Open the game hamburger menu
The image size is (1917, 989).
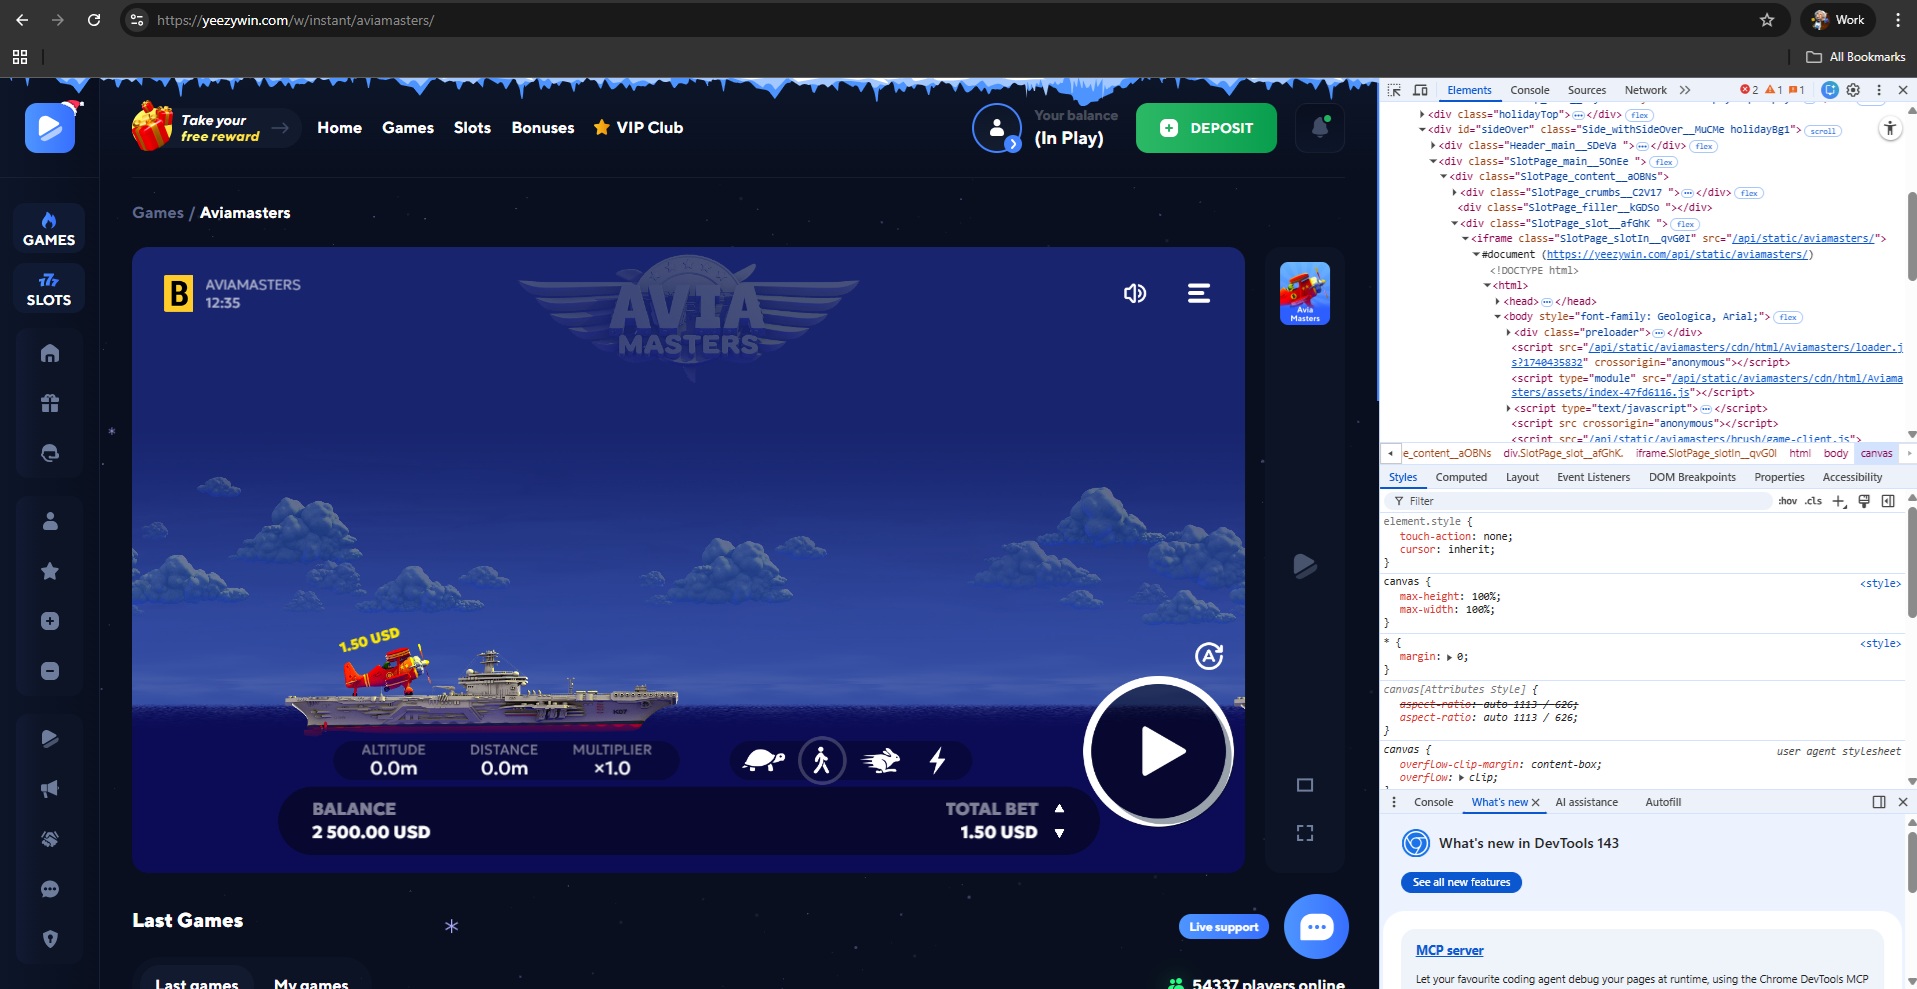1198,293
